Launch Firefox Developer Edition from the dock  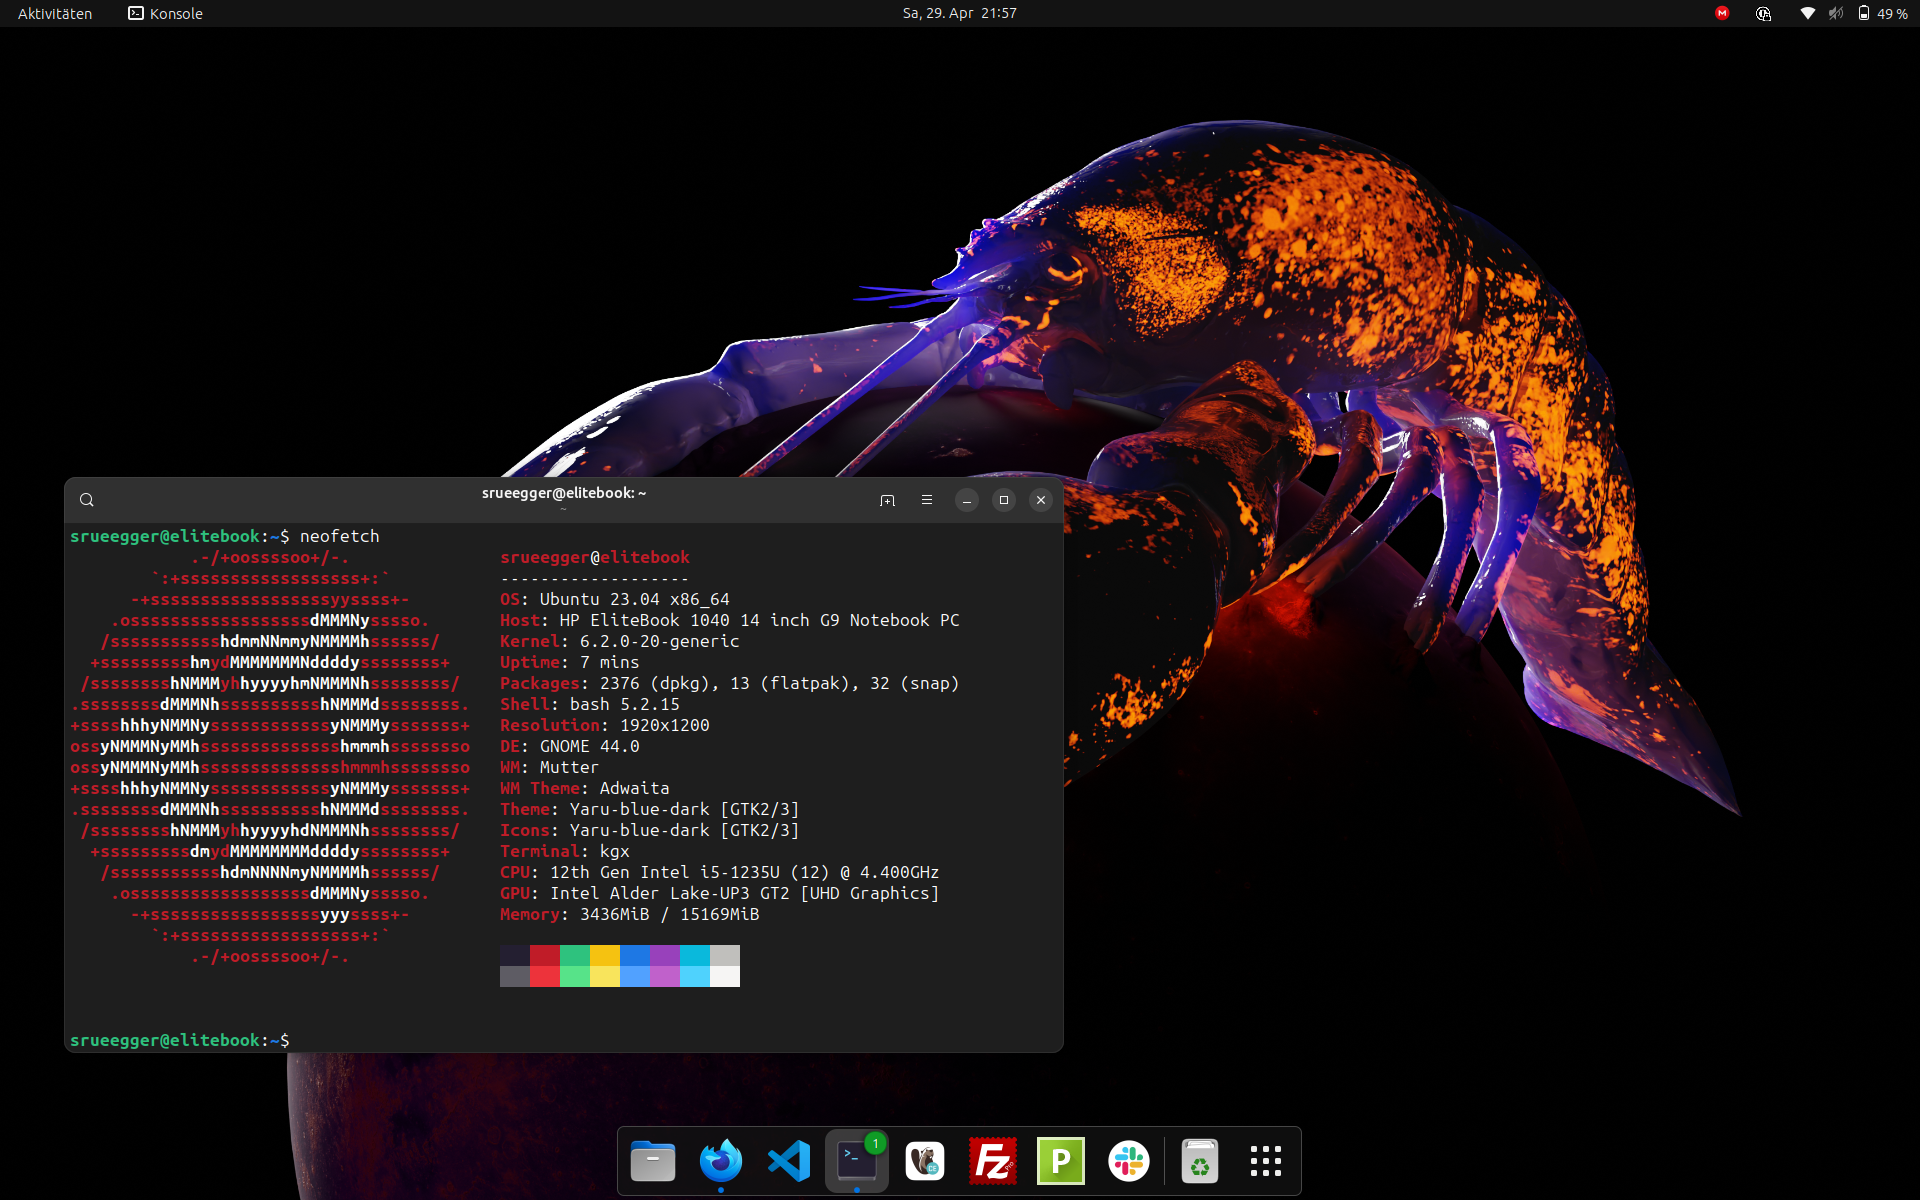(721, 1161)
